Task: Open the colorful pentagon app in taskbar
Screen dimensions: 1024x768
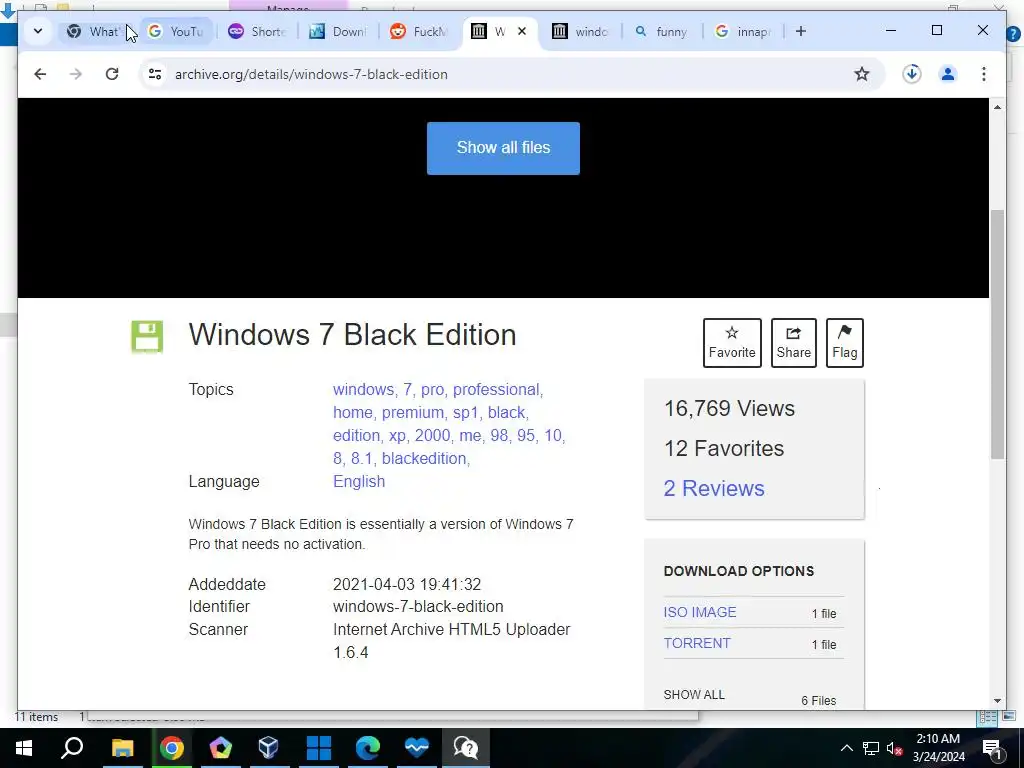Action: 220,748
